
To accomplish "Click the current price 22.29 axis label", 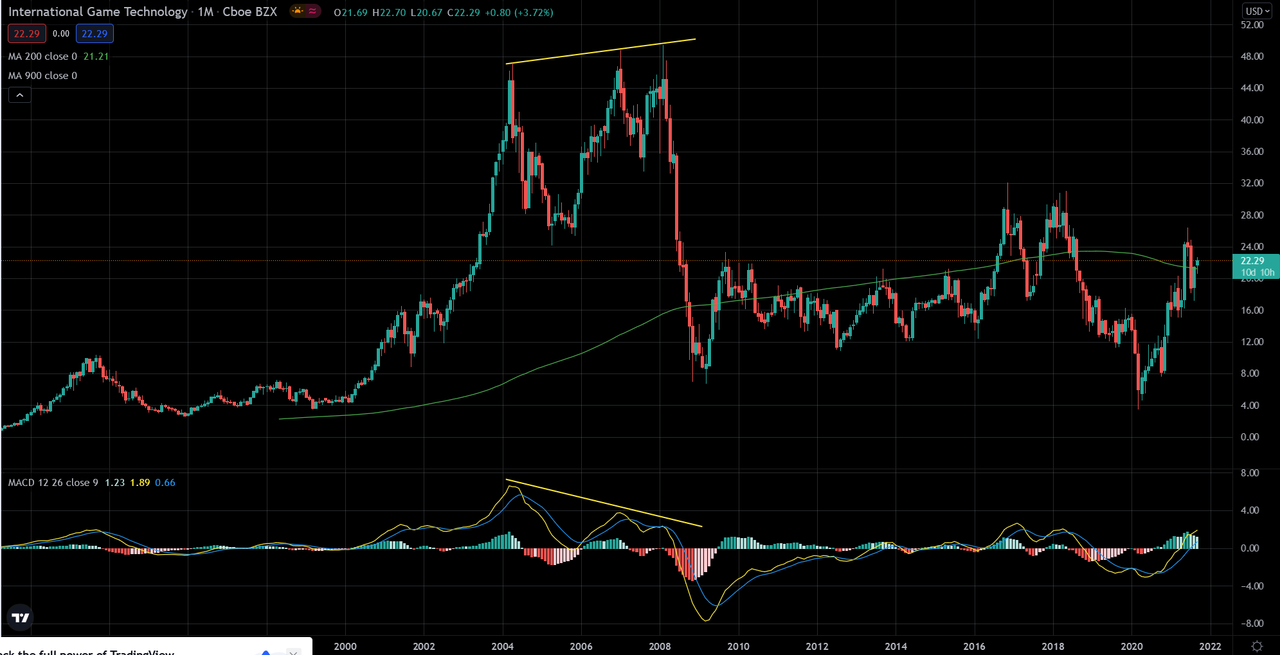I will click(x=1256, y=266).
